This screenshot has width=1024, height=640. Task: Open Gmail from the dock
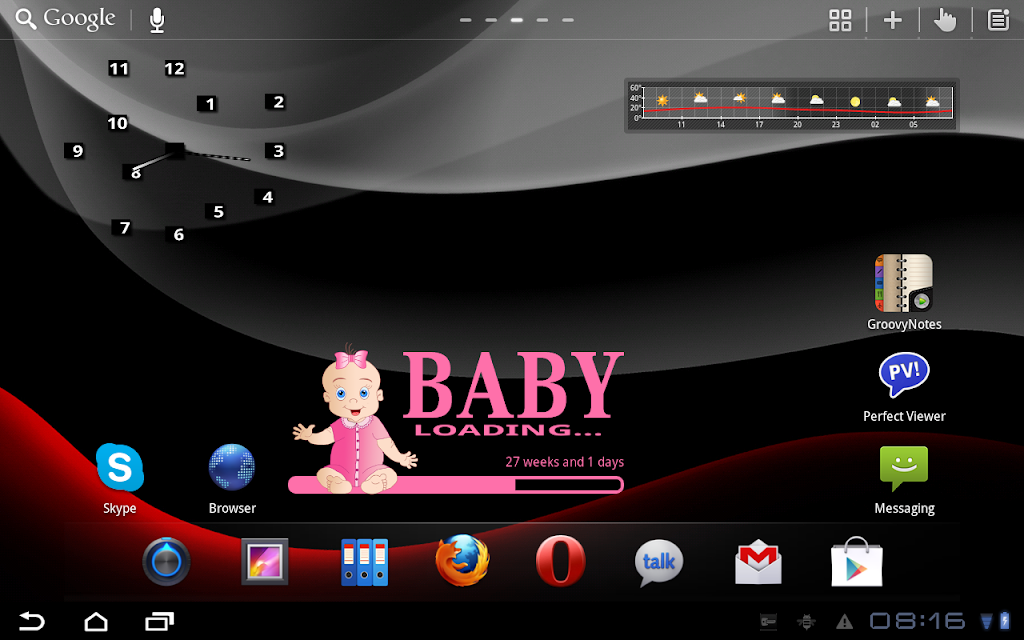tap(758, 562)
